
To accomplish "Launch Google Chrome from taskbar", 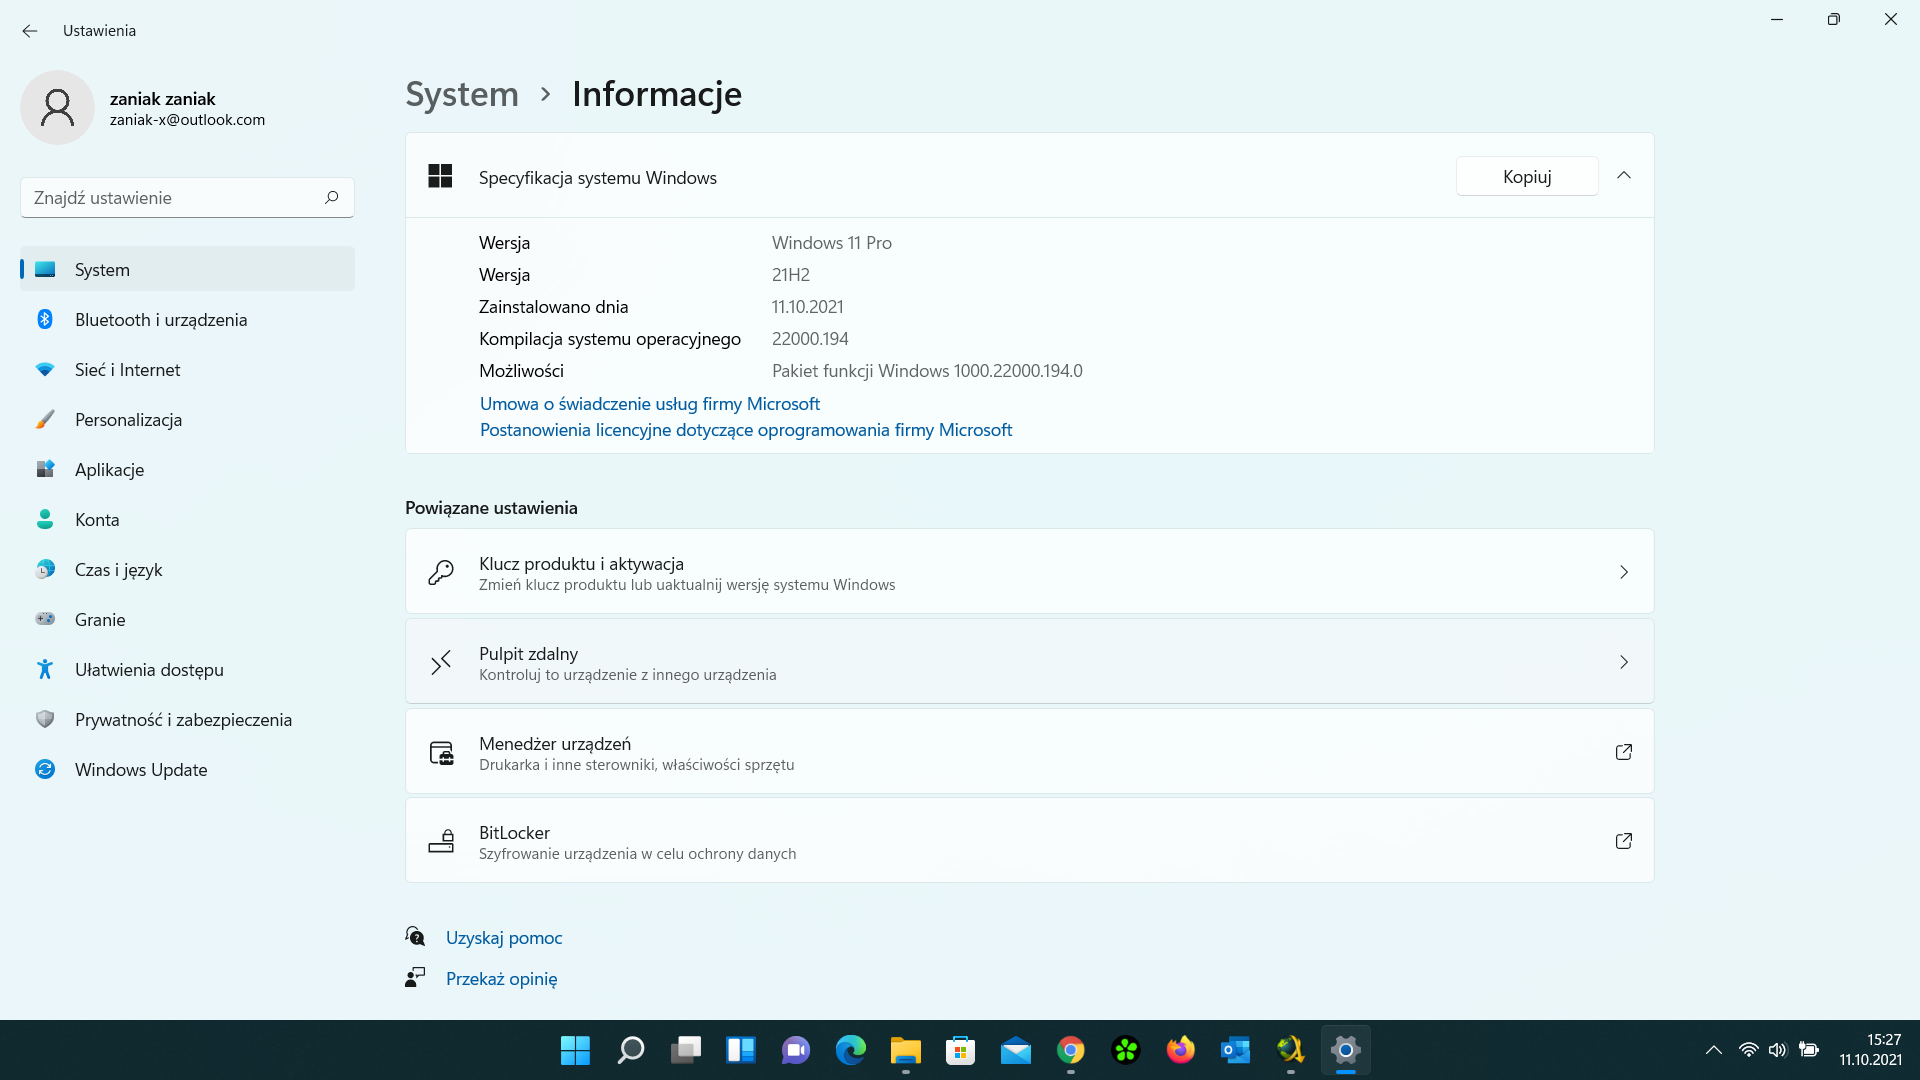I will pos(1071,1050).
